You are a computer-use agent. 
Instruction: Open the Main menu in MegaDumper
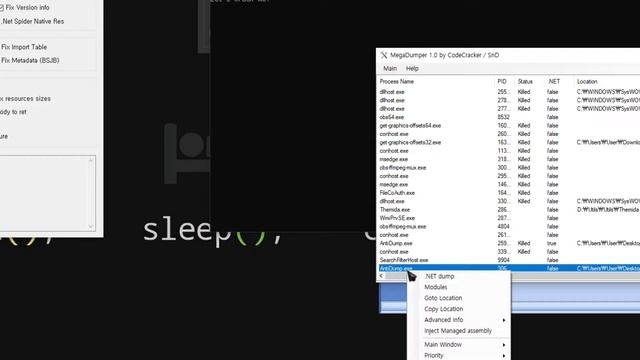pos(390,69)
